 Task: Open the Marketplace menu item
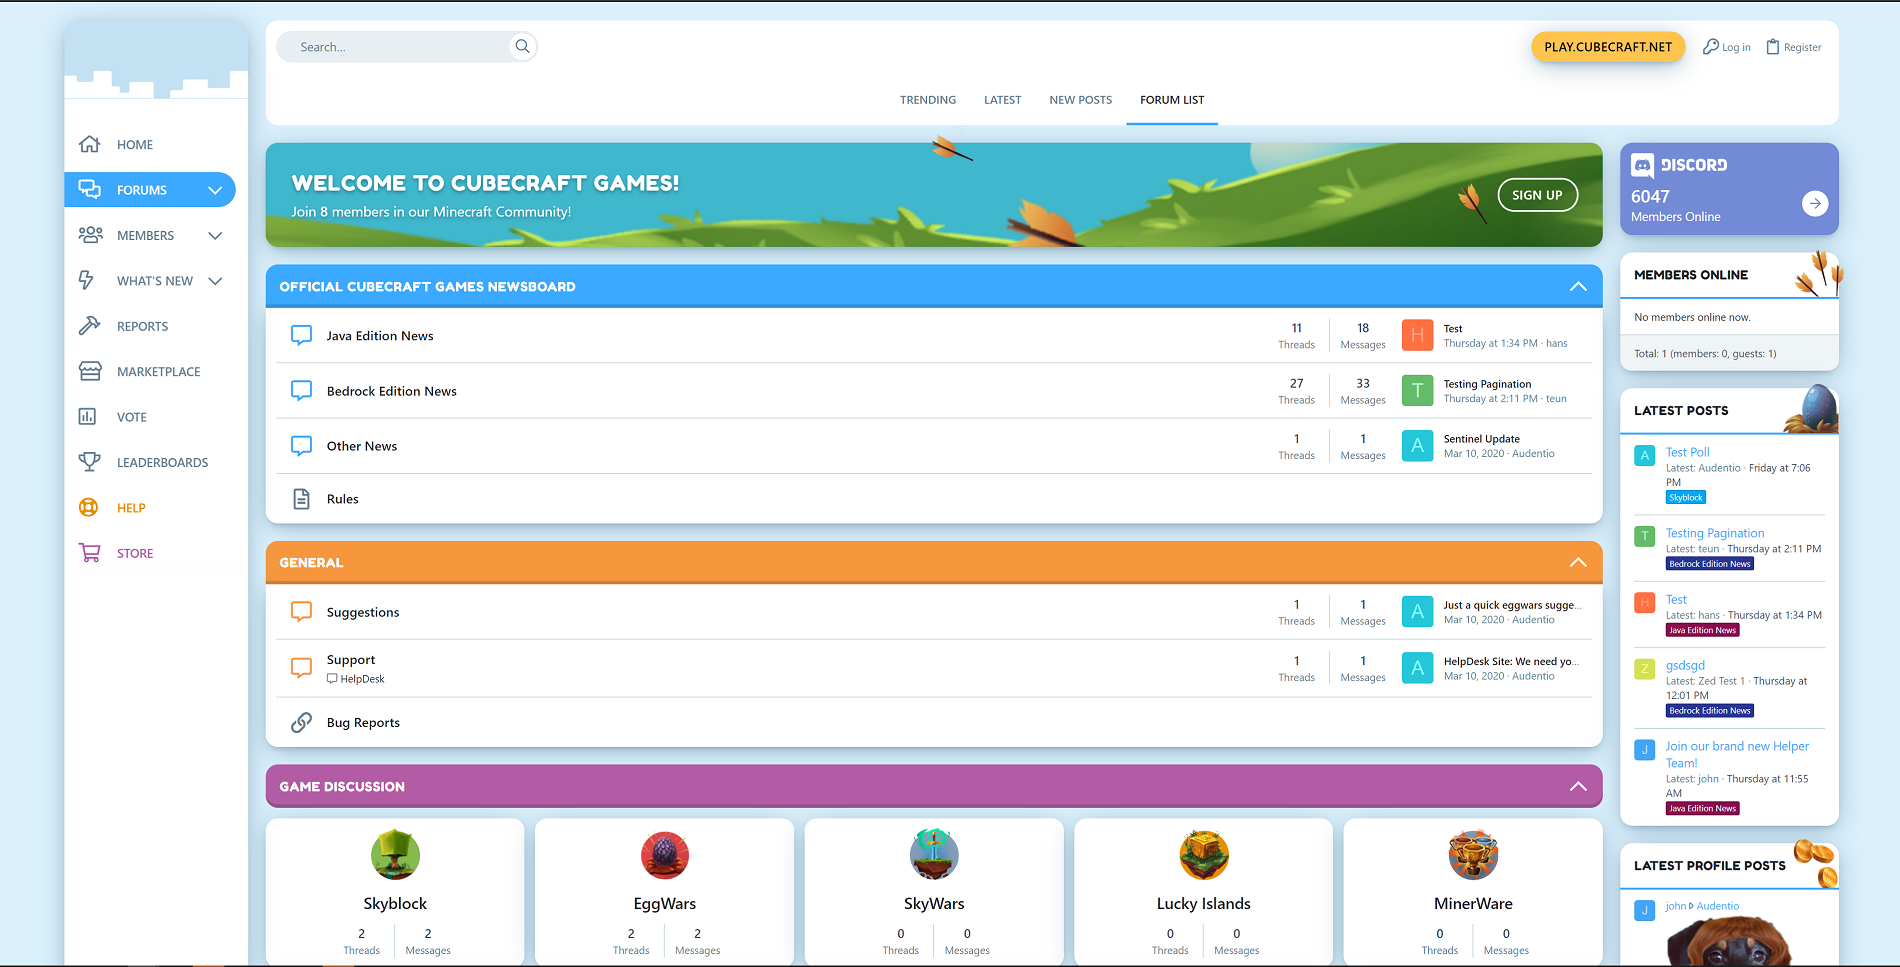[x=157, y=371]
